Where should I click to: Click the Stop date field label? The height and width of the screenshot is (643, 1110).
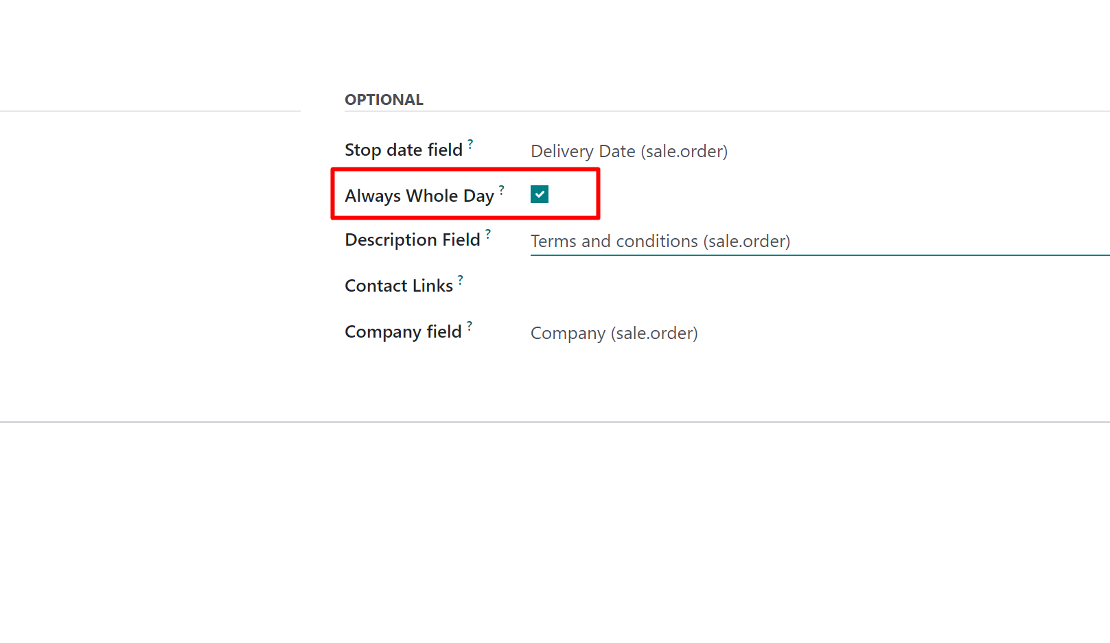404,150
